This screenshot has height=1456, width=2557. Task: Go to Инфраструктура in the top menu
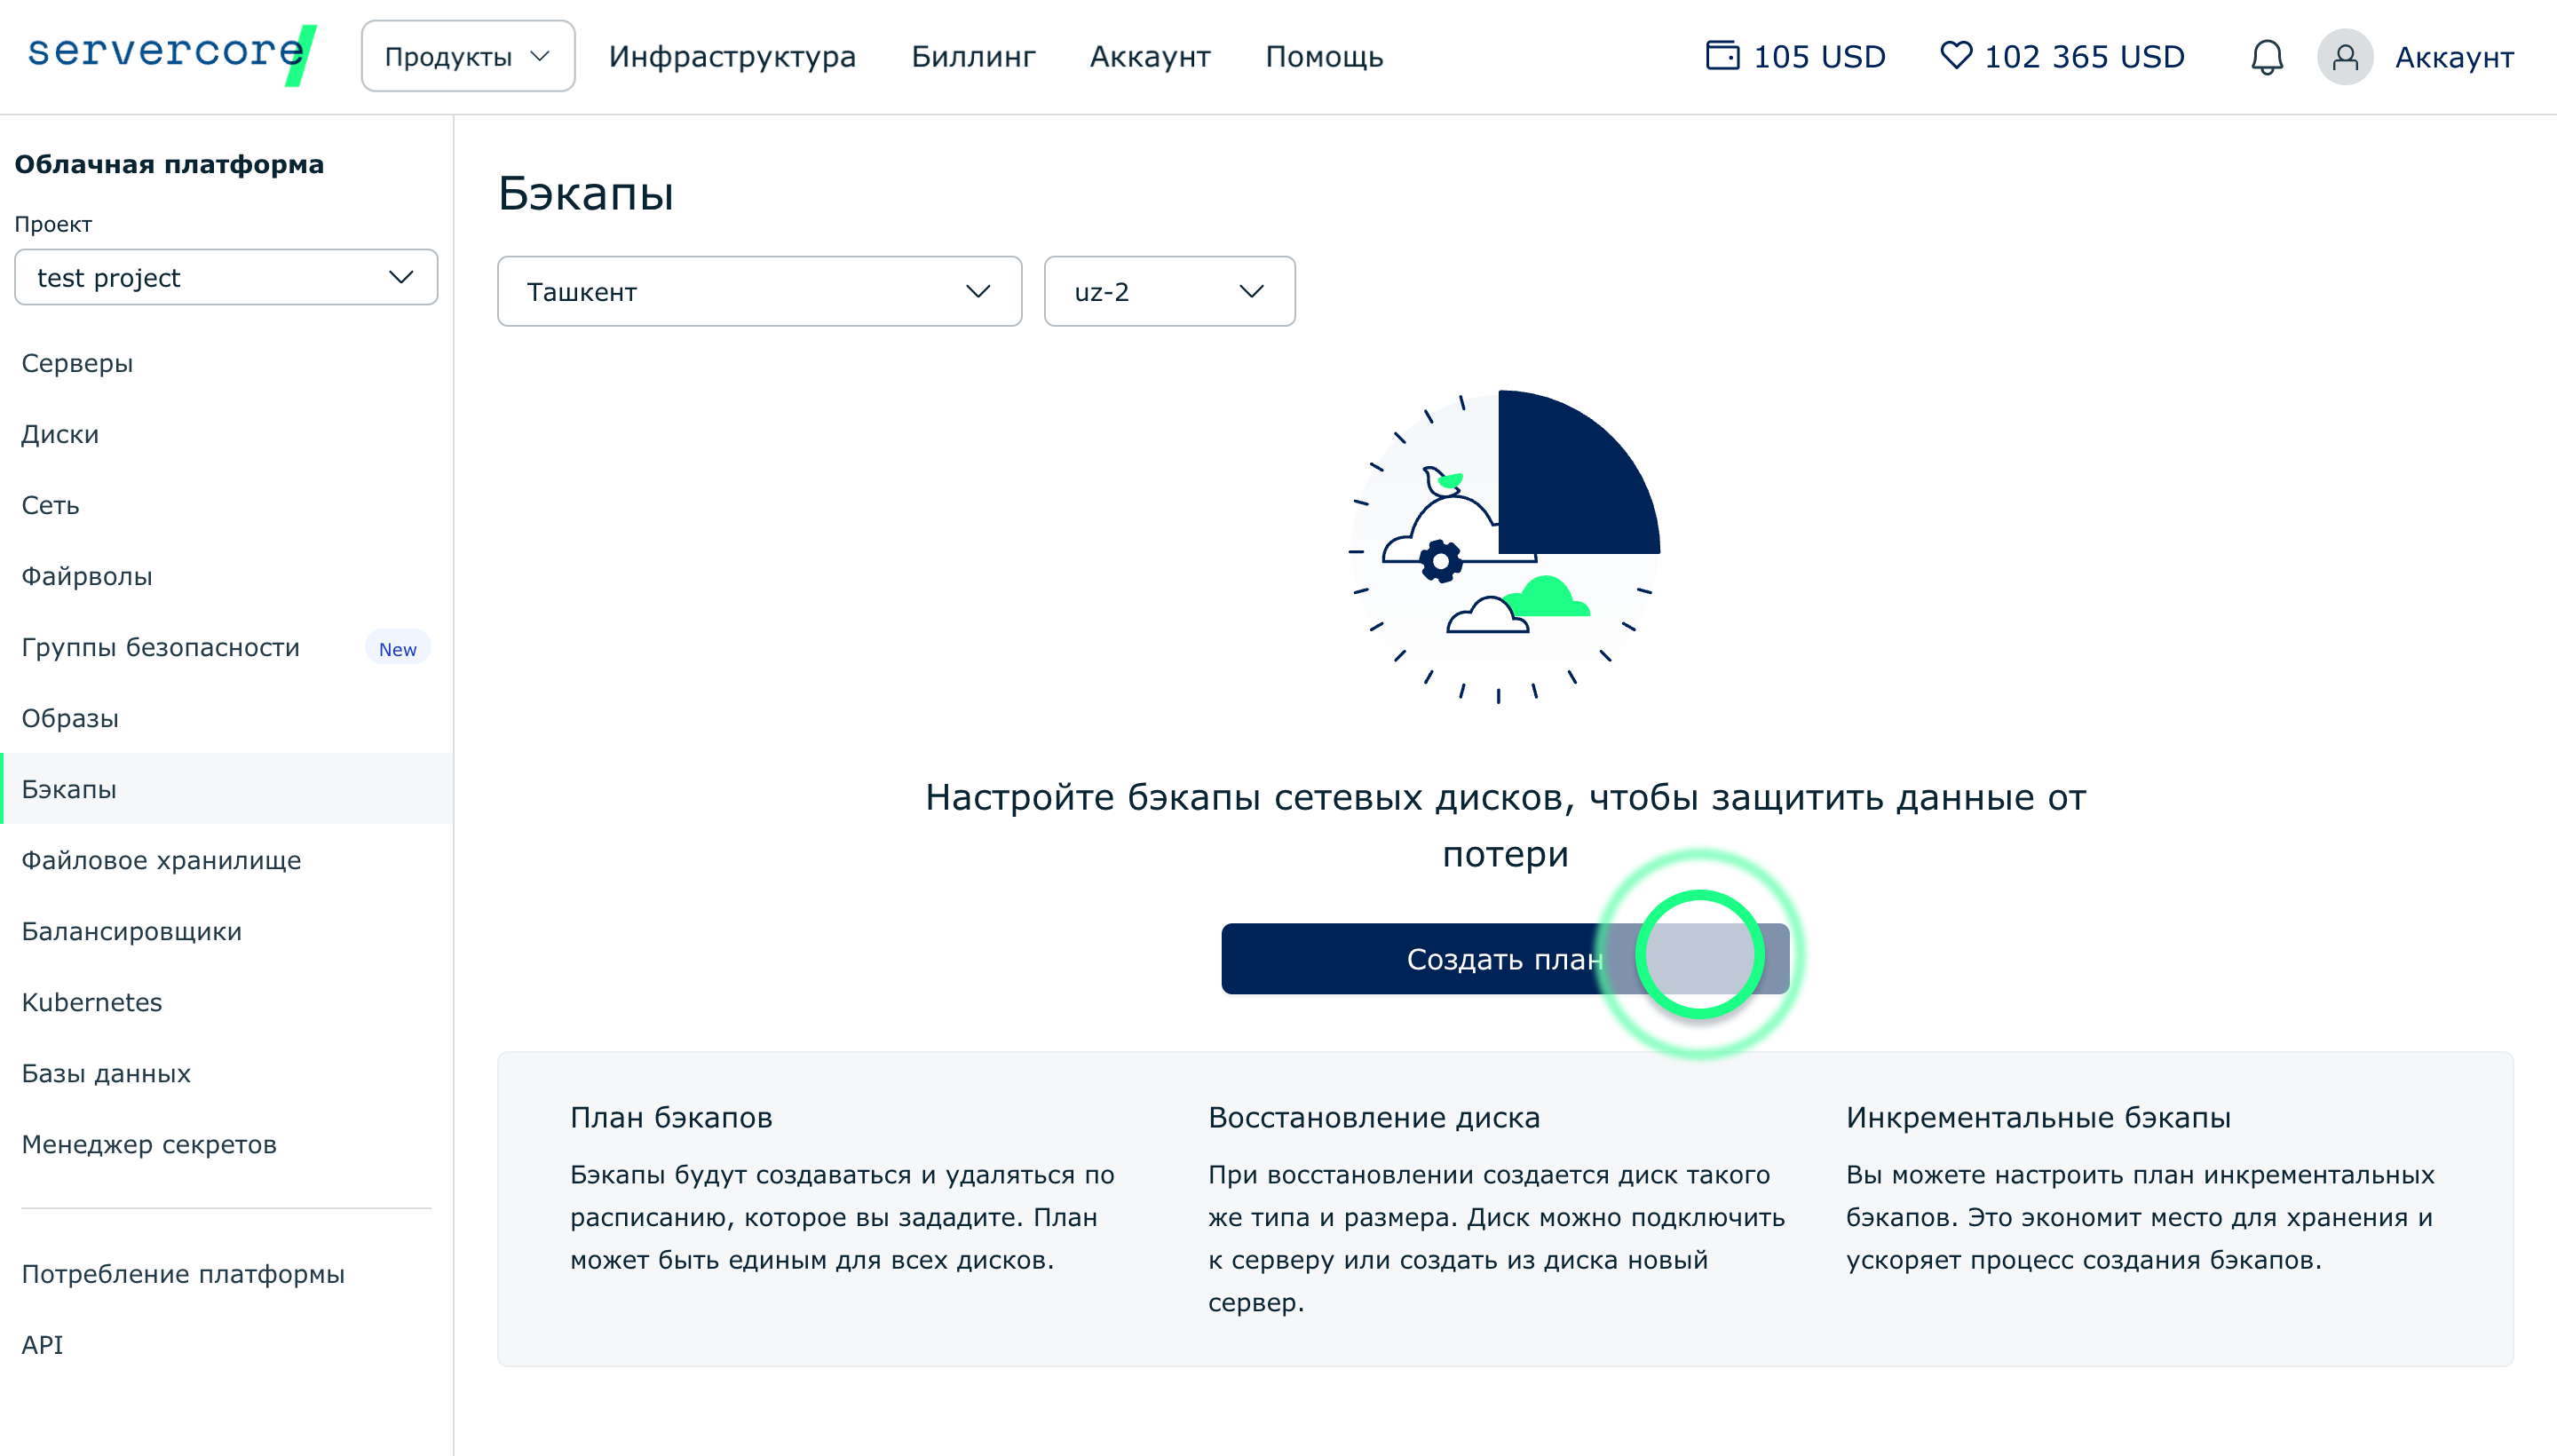tap(732, 57)
